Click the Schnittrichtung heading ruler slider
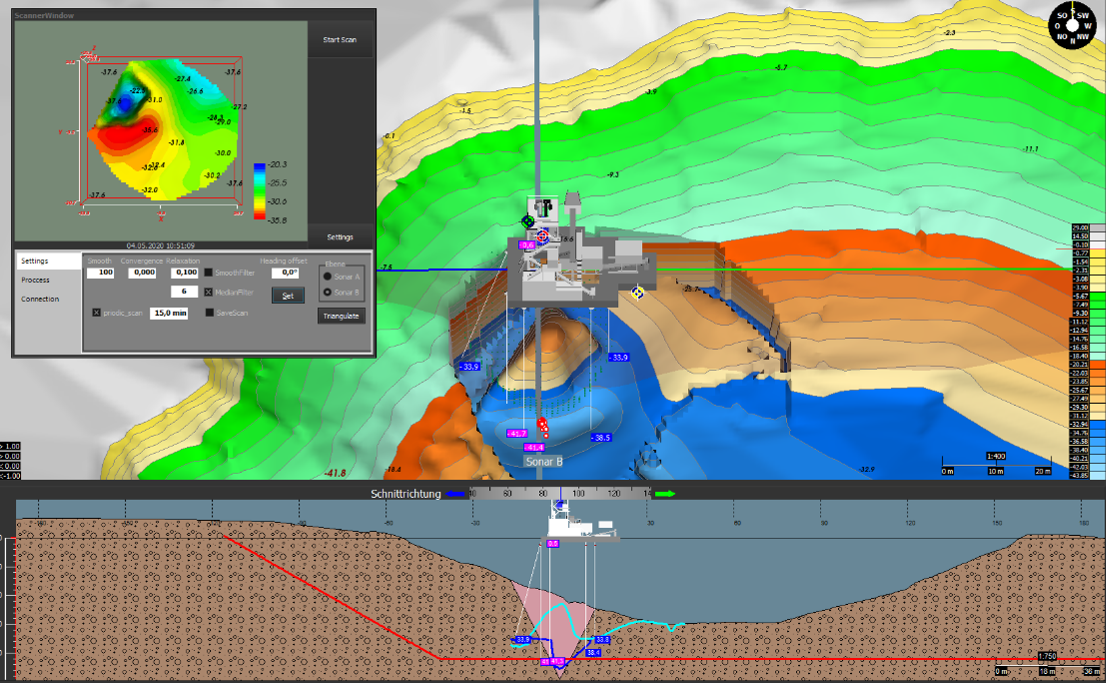Screen dimensions: 1106x683 (561, 494)
